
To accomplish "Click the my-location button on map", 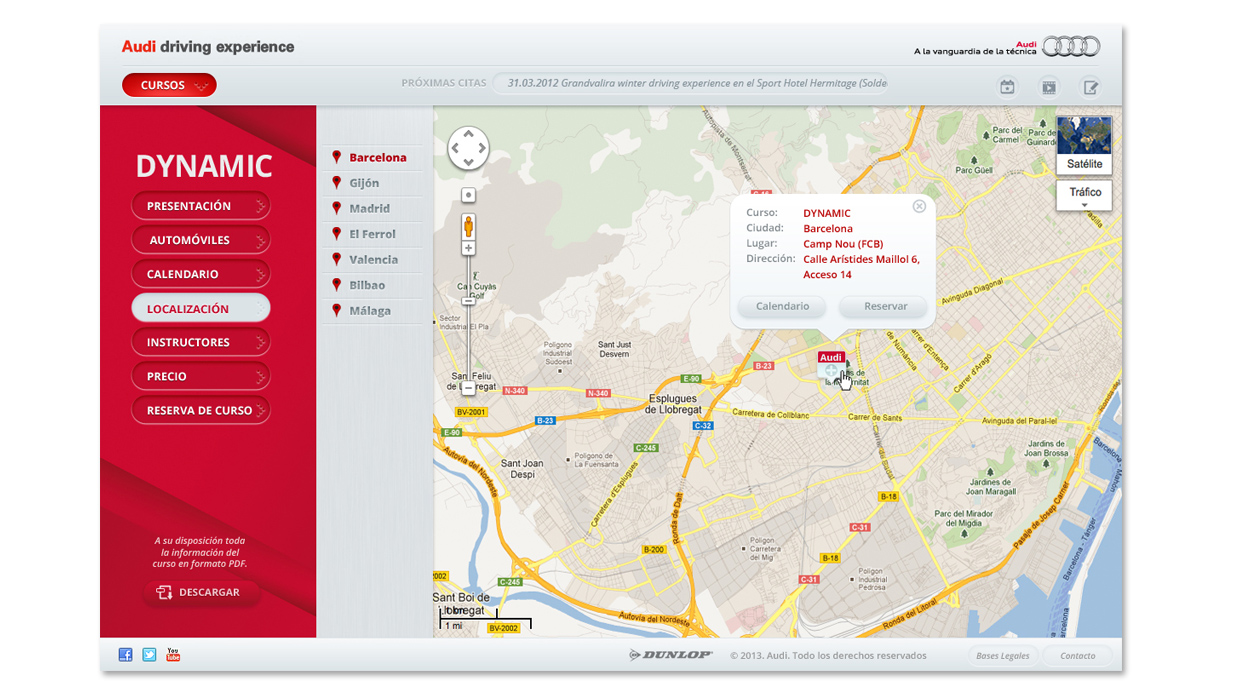I will click(468, 195).
